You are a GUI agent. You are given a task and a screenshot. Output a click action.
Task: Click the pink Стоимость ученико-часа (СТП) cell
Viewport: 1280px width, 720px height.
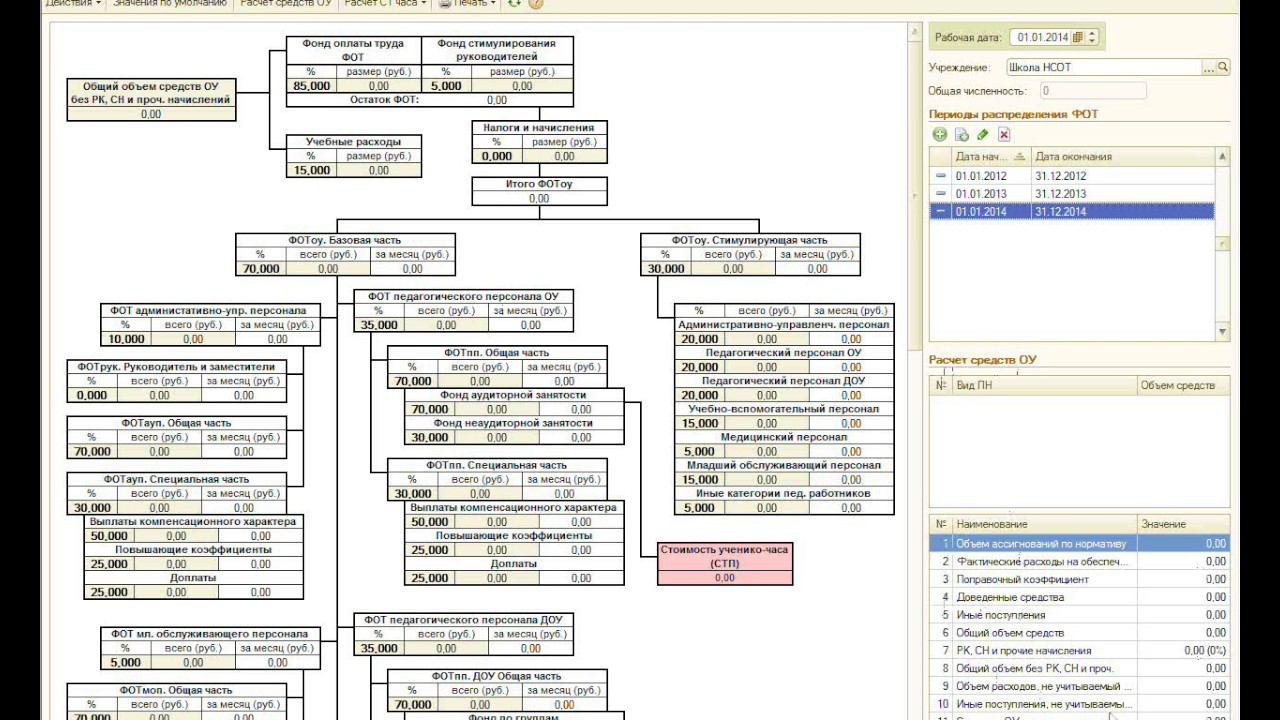coord(724,564)
